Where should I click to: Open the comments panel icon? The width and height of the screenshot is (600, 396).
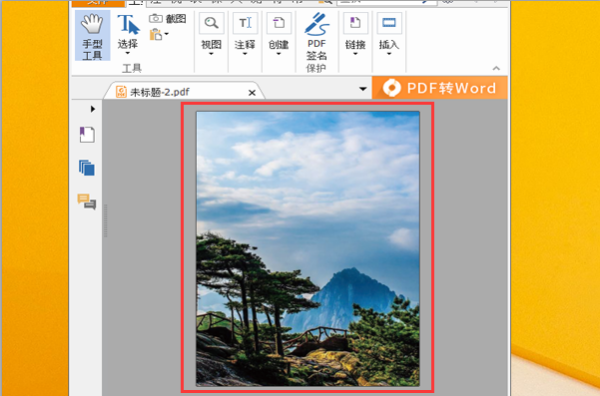point(87,201)
